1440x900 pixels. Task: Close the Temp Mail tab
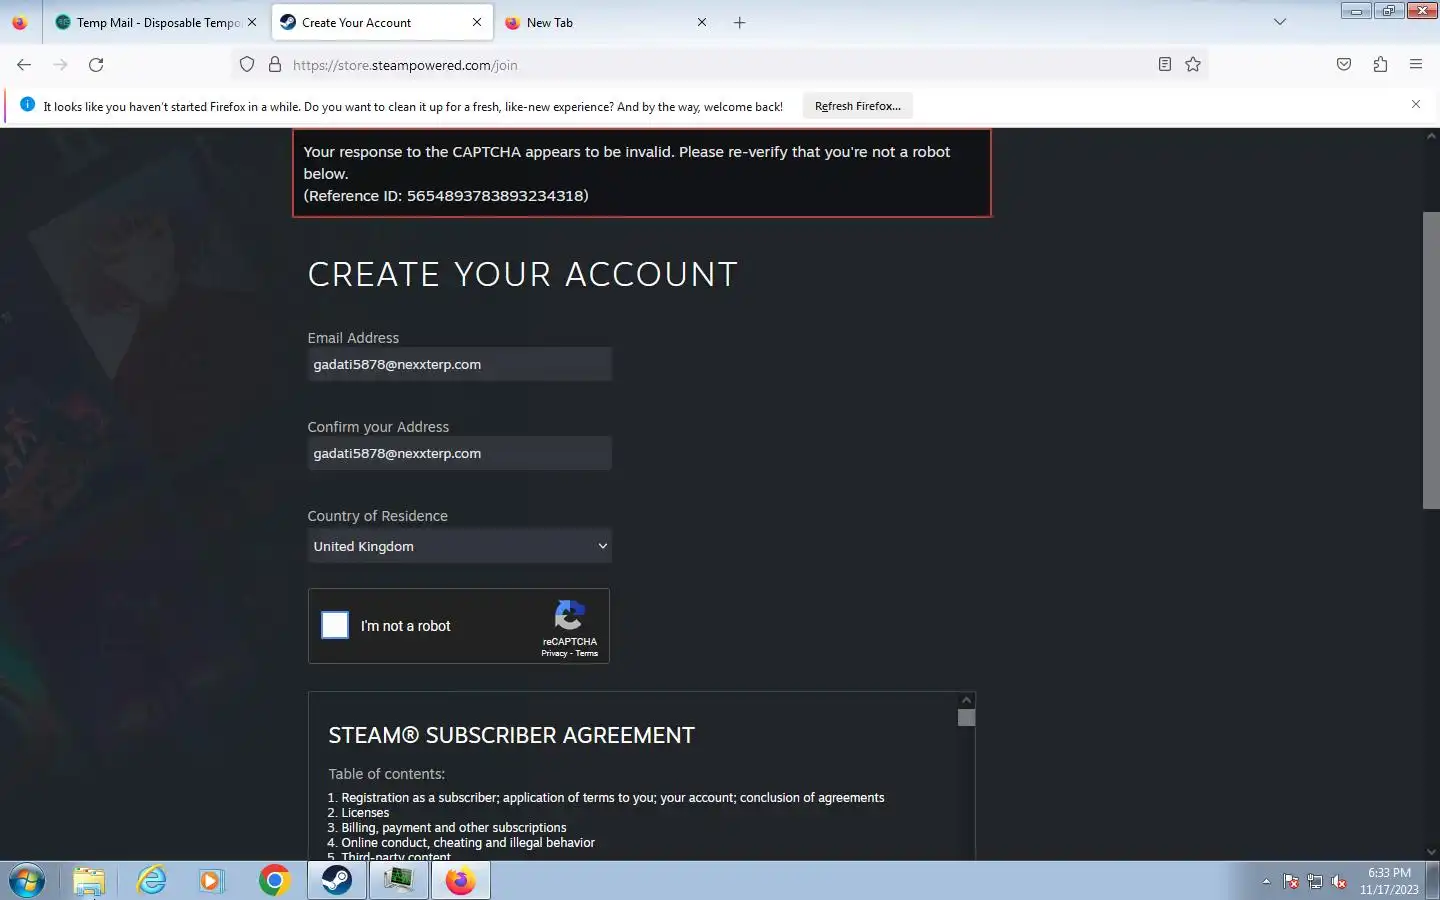point(252,22)
